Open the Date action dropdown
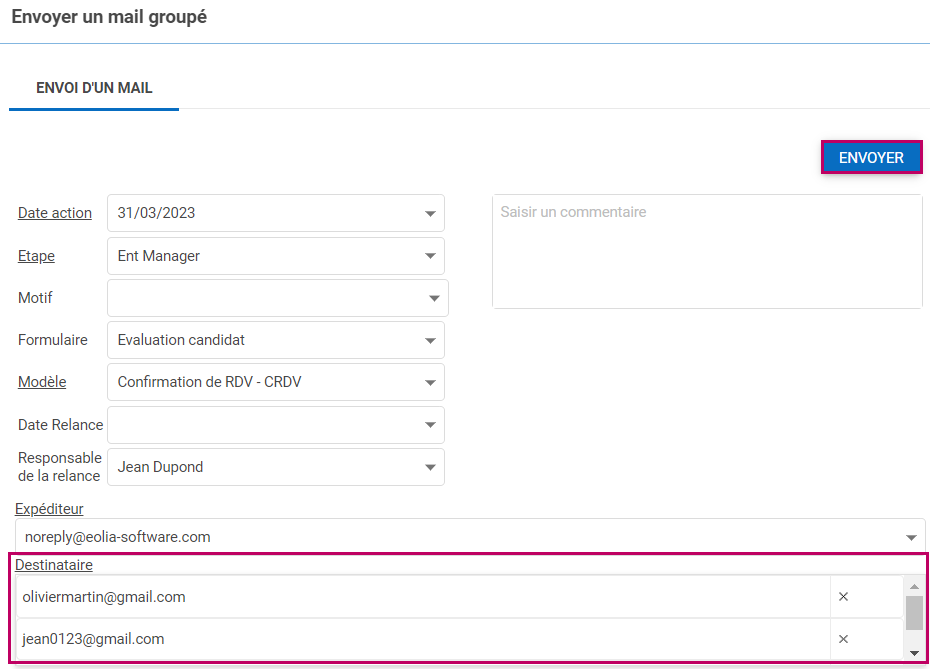 point(430,213)
